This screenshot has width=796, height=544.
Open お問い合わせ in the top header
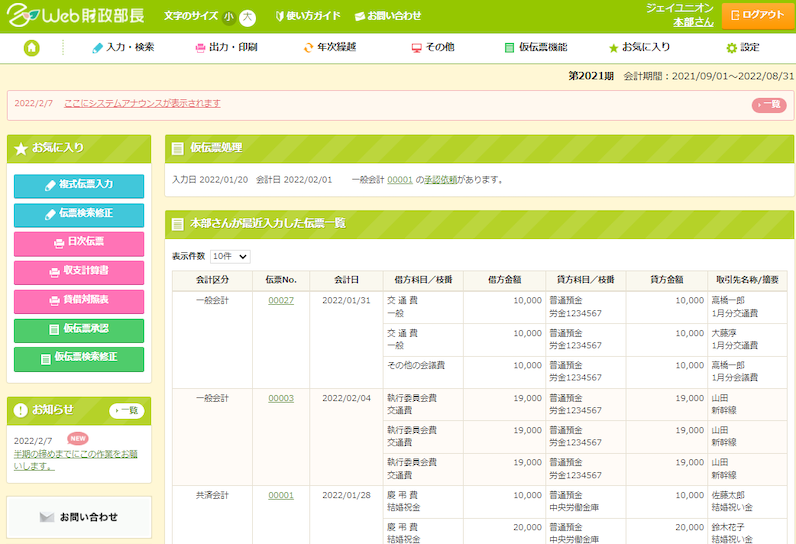(387, 17)
